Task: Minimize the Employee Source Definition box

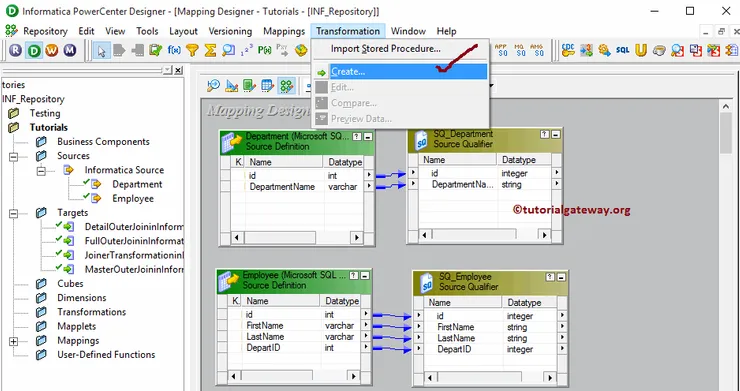Action: point(365,275)
